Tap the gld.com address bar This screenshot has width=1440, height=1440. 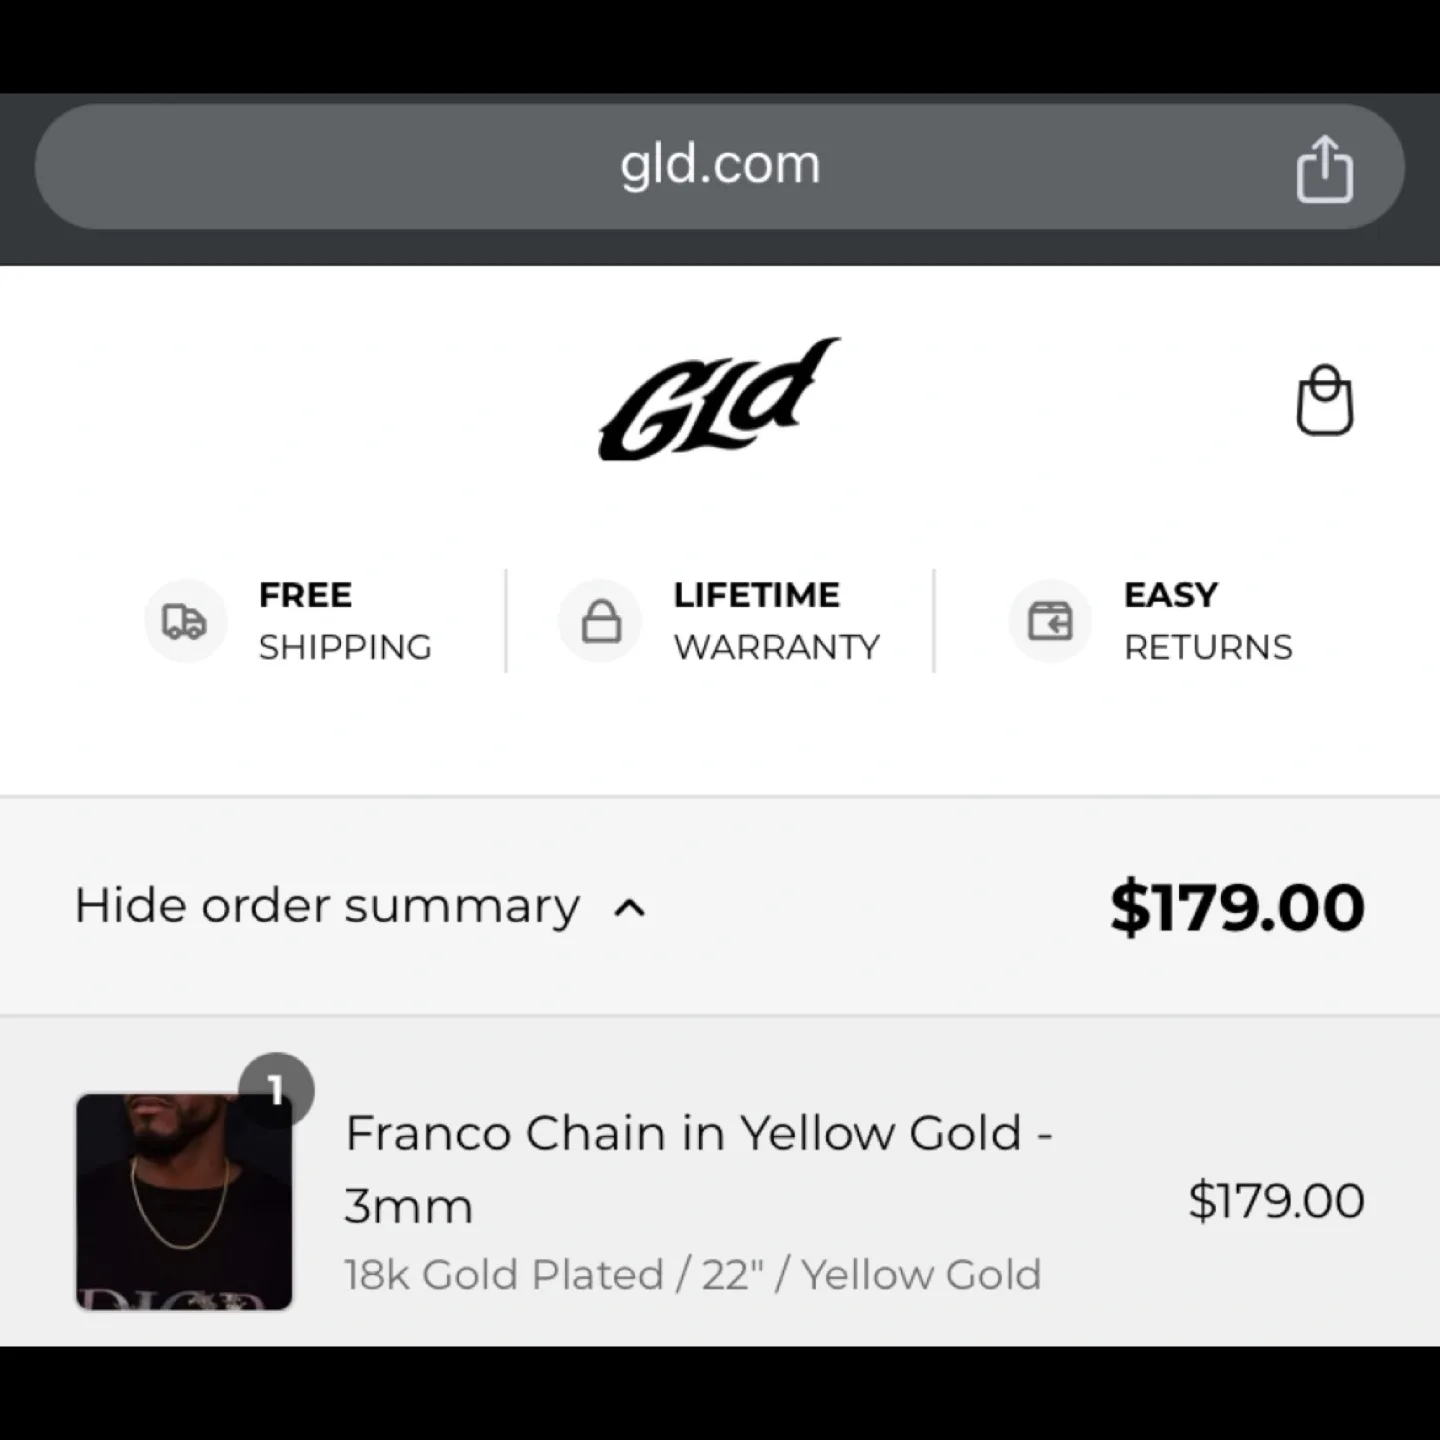click(720, 165)
